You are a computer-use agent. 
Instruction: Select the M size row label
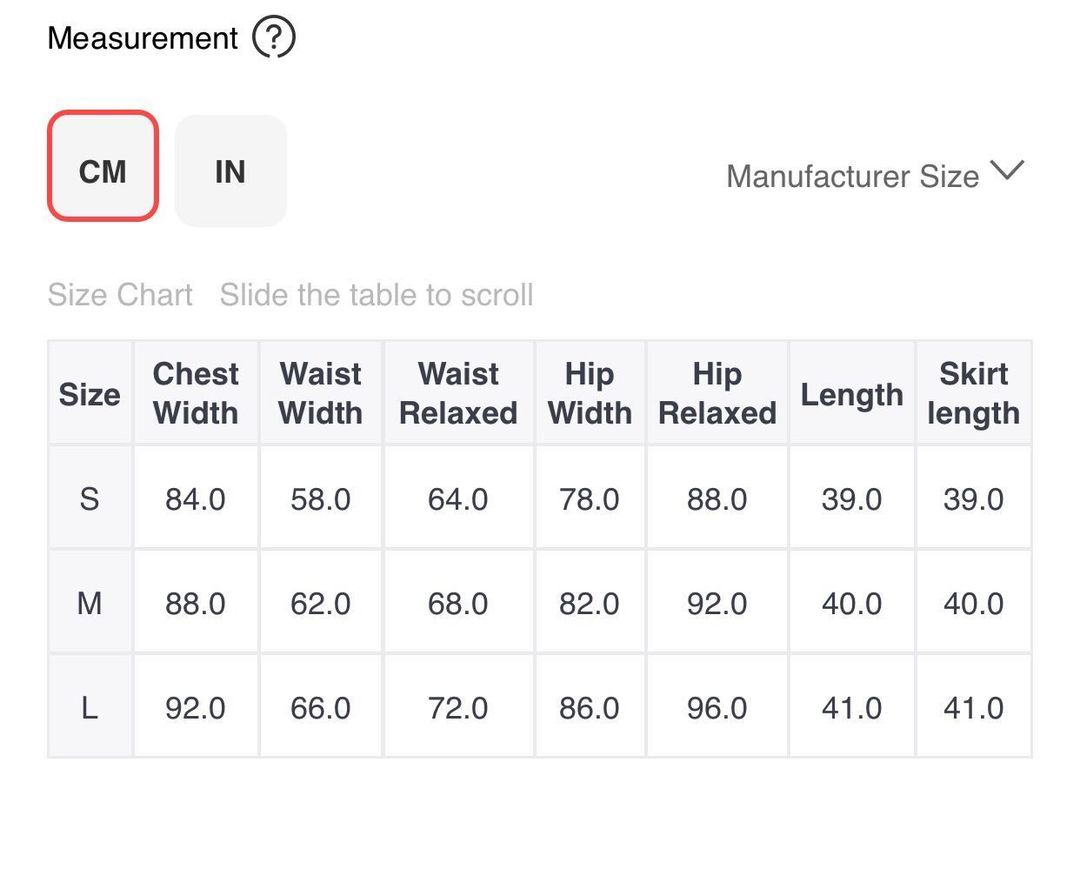tap(90, 603)
